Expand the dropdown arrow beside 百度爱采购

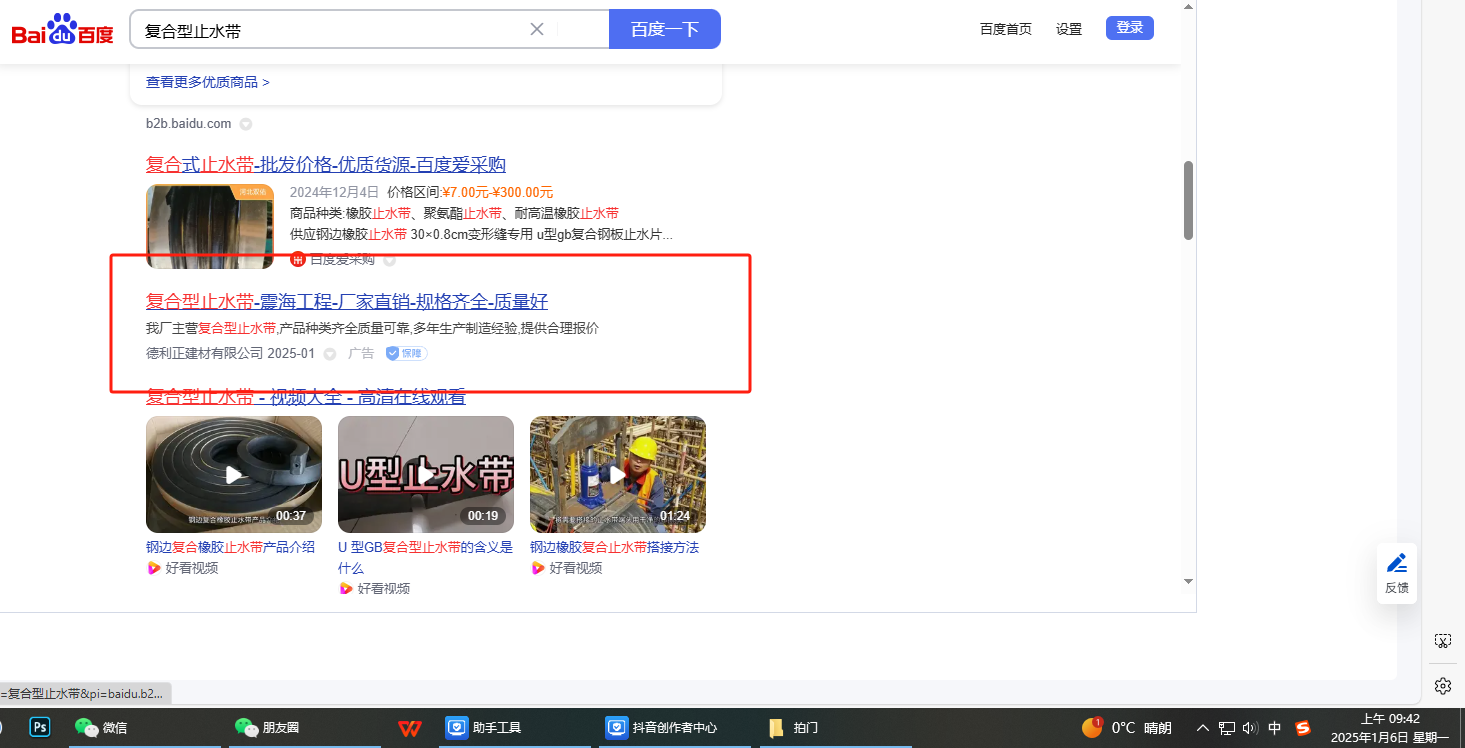point(390,260)
